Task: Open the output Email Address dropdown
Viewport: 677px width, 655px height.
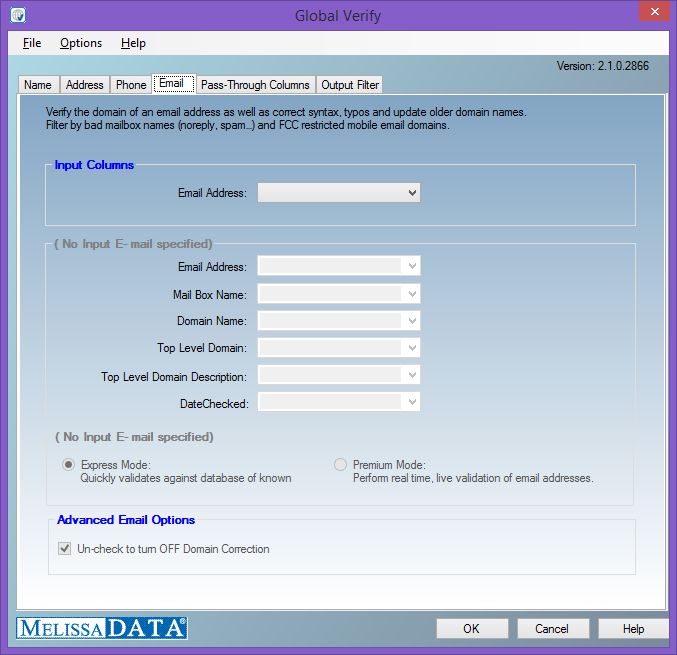Action: click(x=339, y=266)
